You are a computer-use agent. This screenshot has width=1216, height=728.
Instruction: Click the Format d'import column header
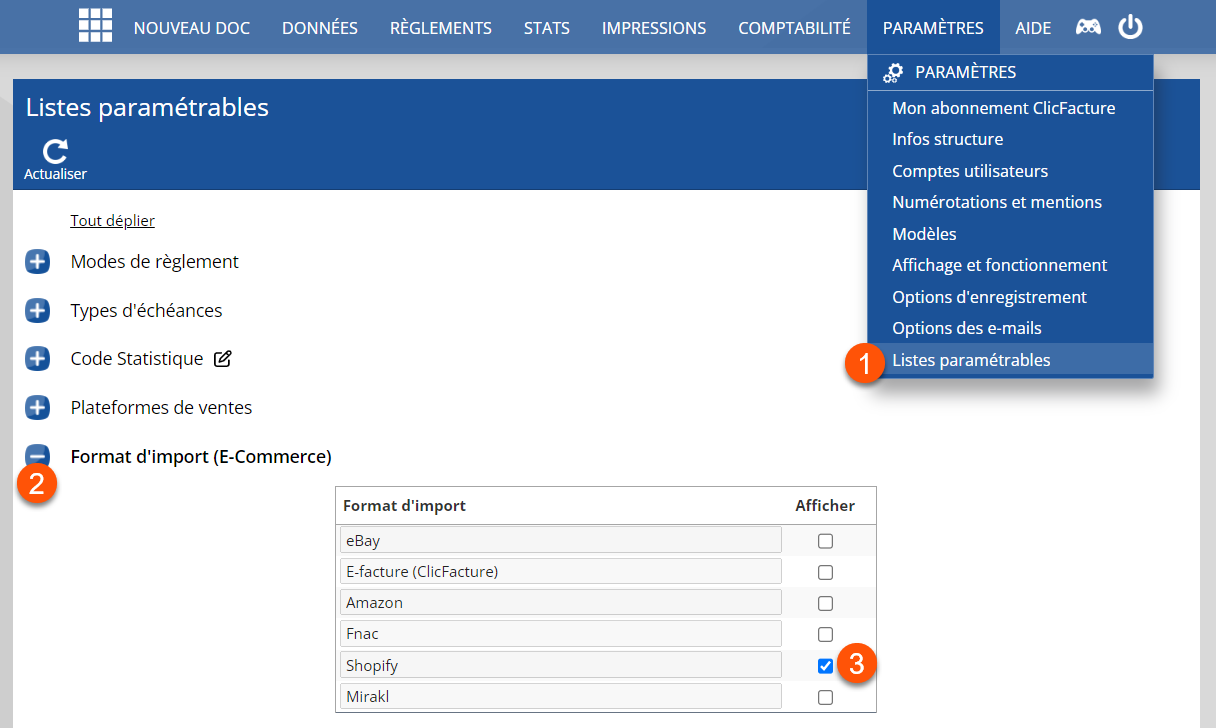404,506
